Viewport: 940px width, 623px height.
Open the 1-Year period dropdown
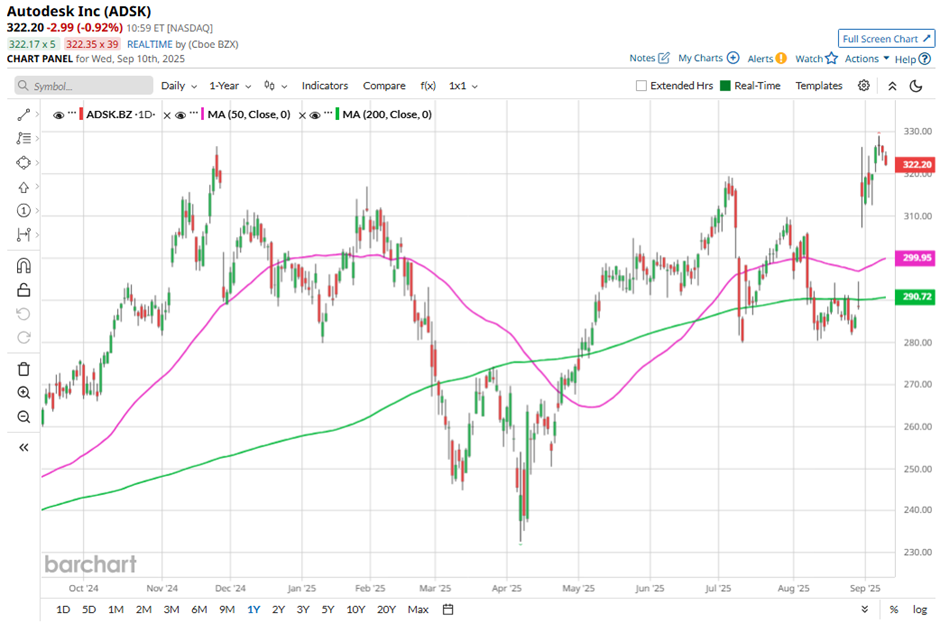click(230, 86)
